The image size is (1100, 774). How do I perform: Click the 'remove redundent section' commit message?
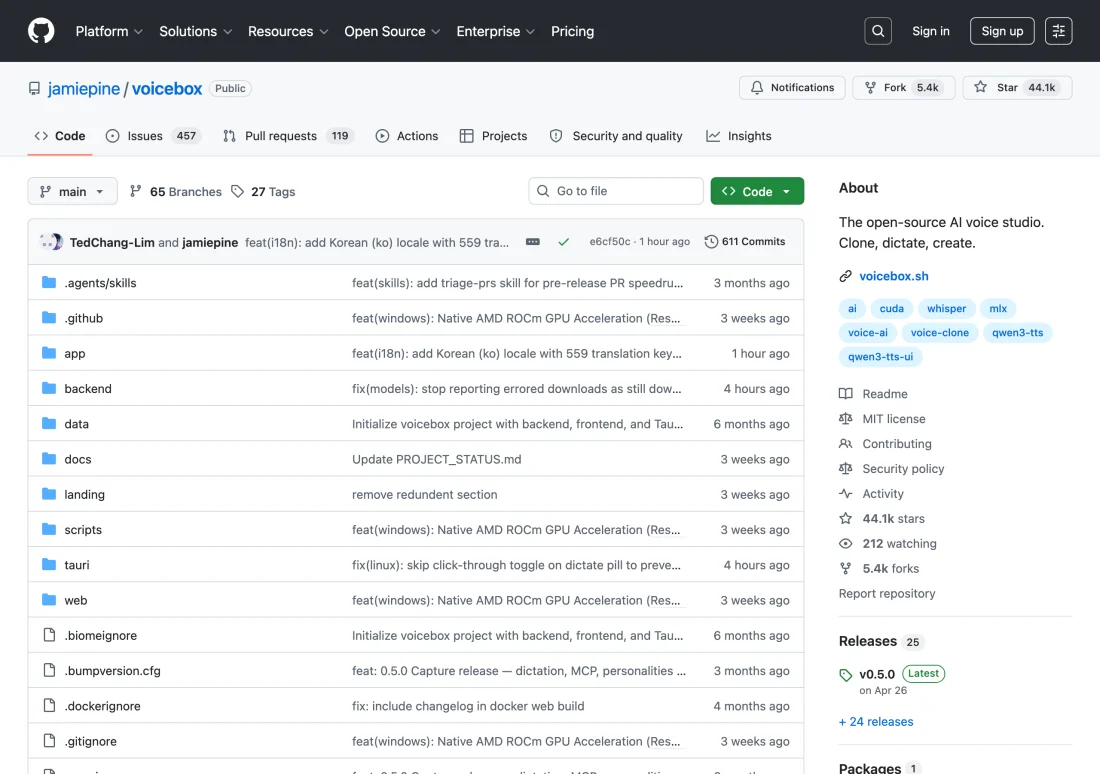click(424, 495)
